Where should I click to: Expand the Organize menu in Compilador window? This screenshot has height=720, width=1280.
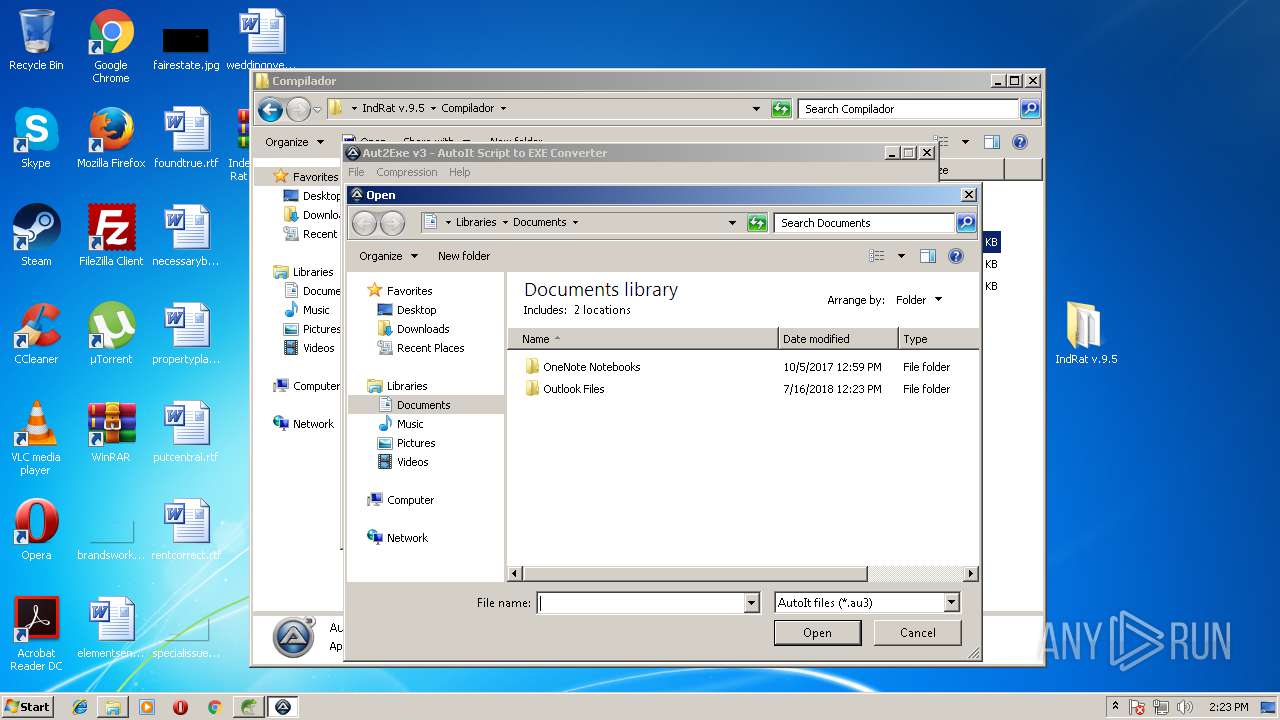pos(294,142)
